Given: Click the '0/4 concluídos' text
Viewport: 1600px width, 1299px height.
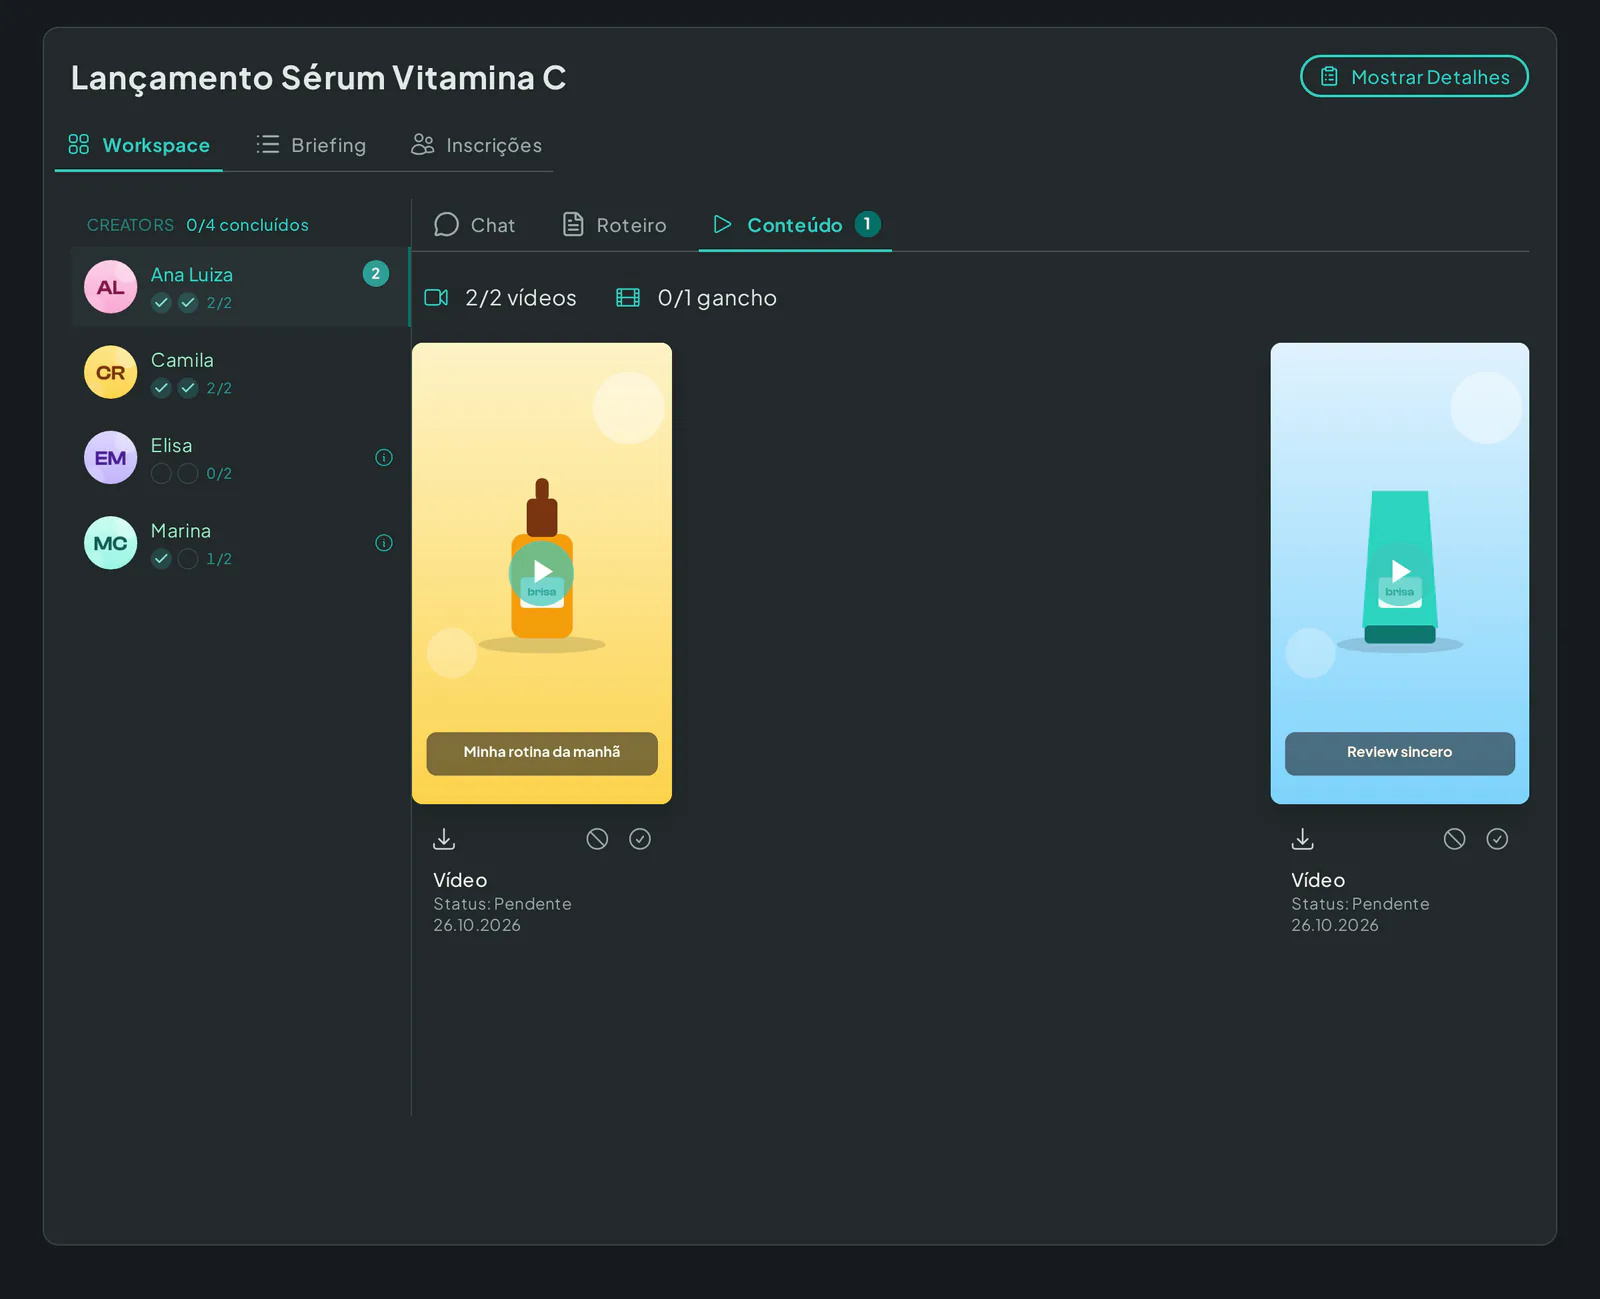Looking at the screenshot, I should click(247, 225).
